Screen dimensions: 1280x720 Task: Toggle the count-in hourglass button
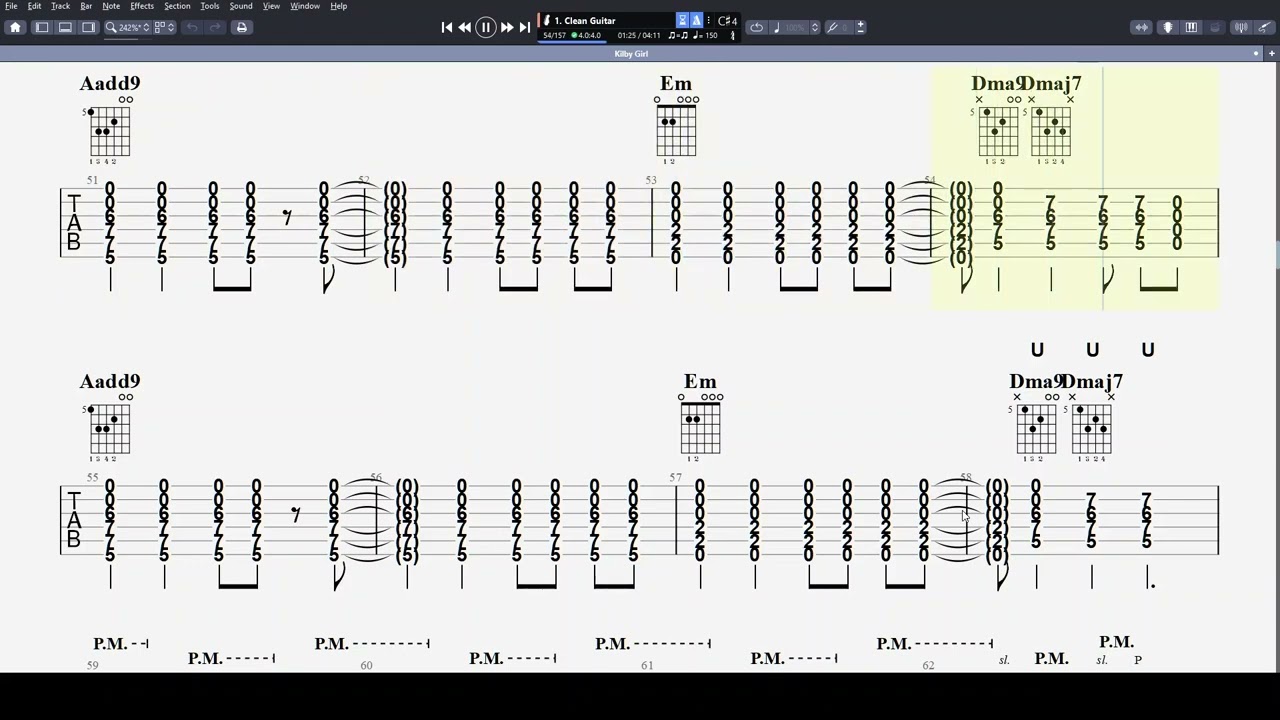point(683,20)
